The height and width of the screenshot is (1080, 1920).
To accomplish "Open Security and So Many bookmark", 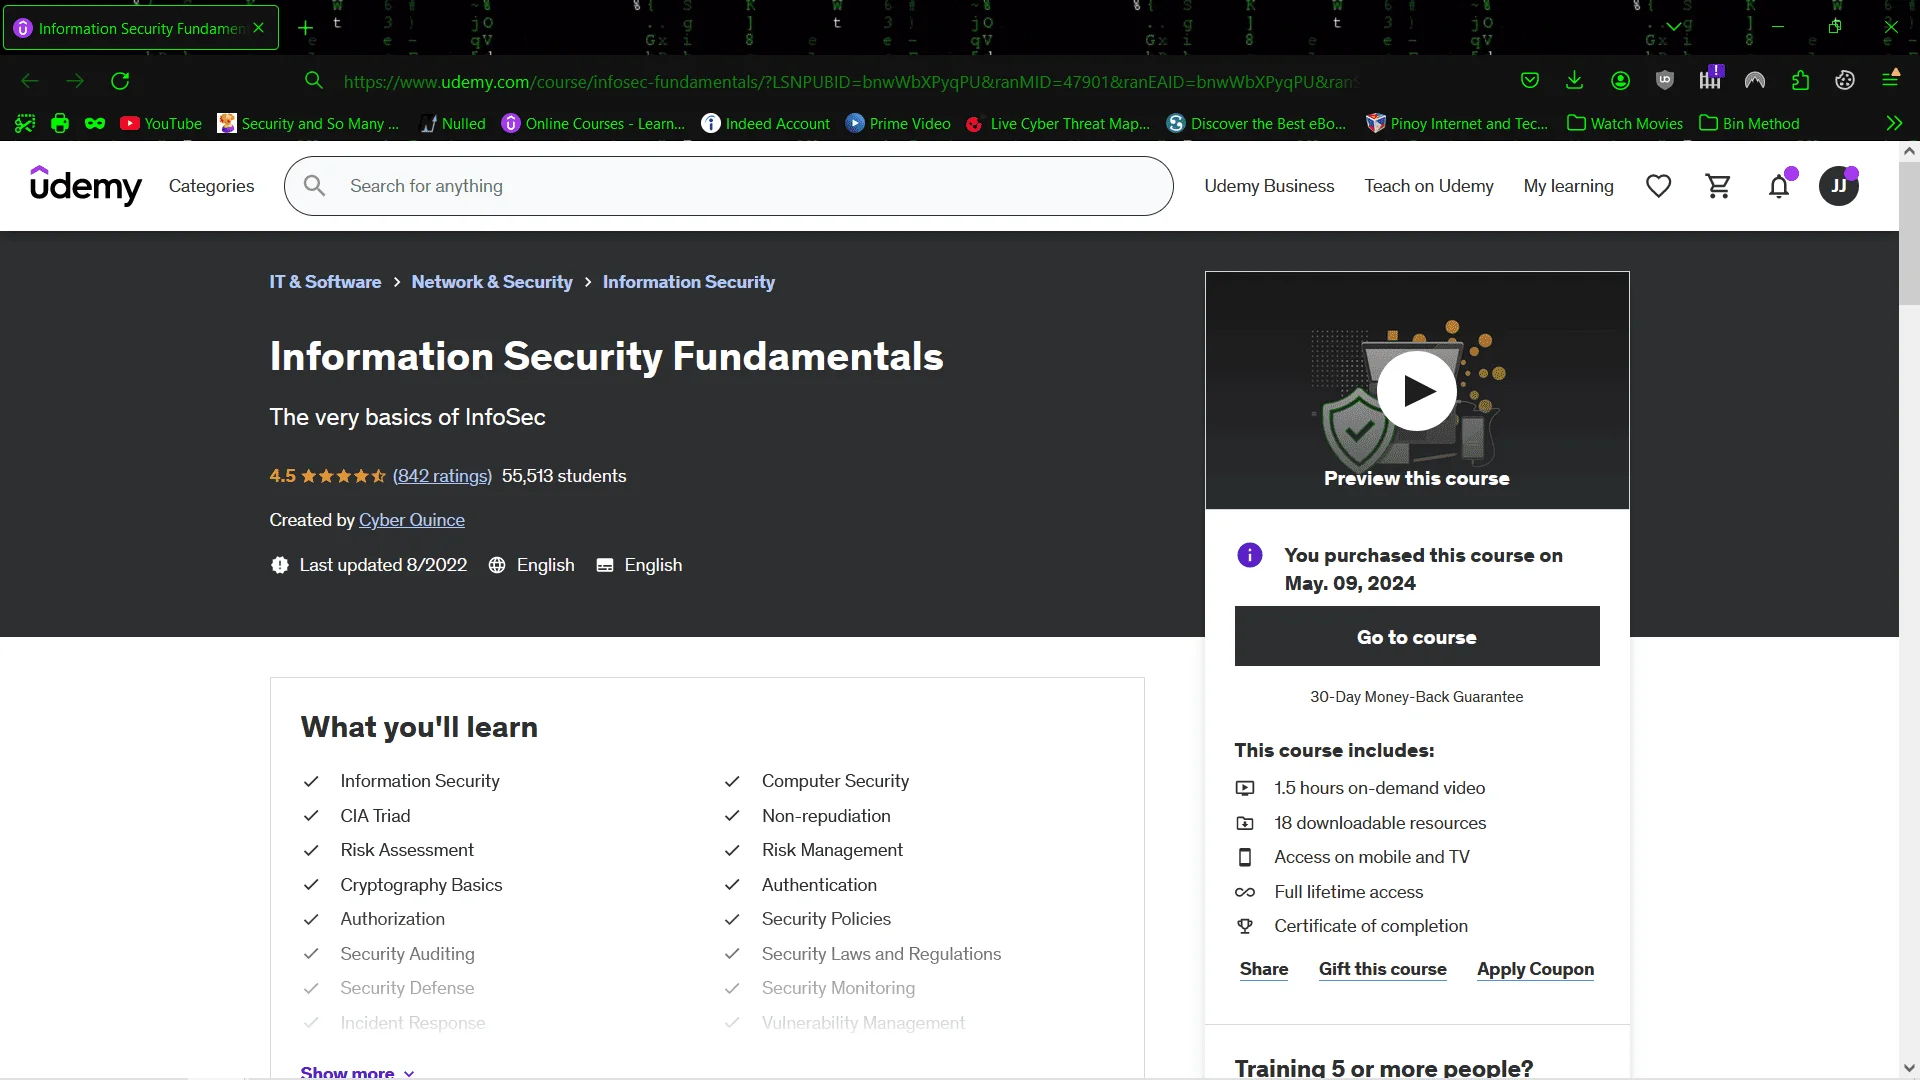I will (x=308, y=123).
